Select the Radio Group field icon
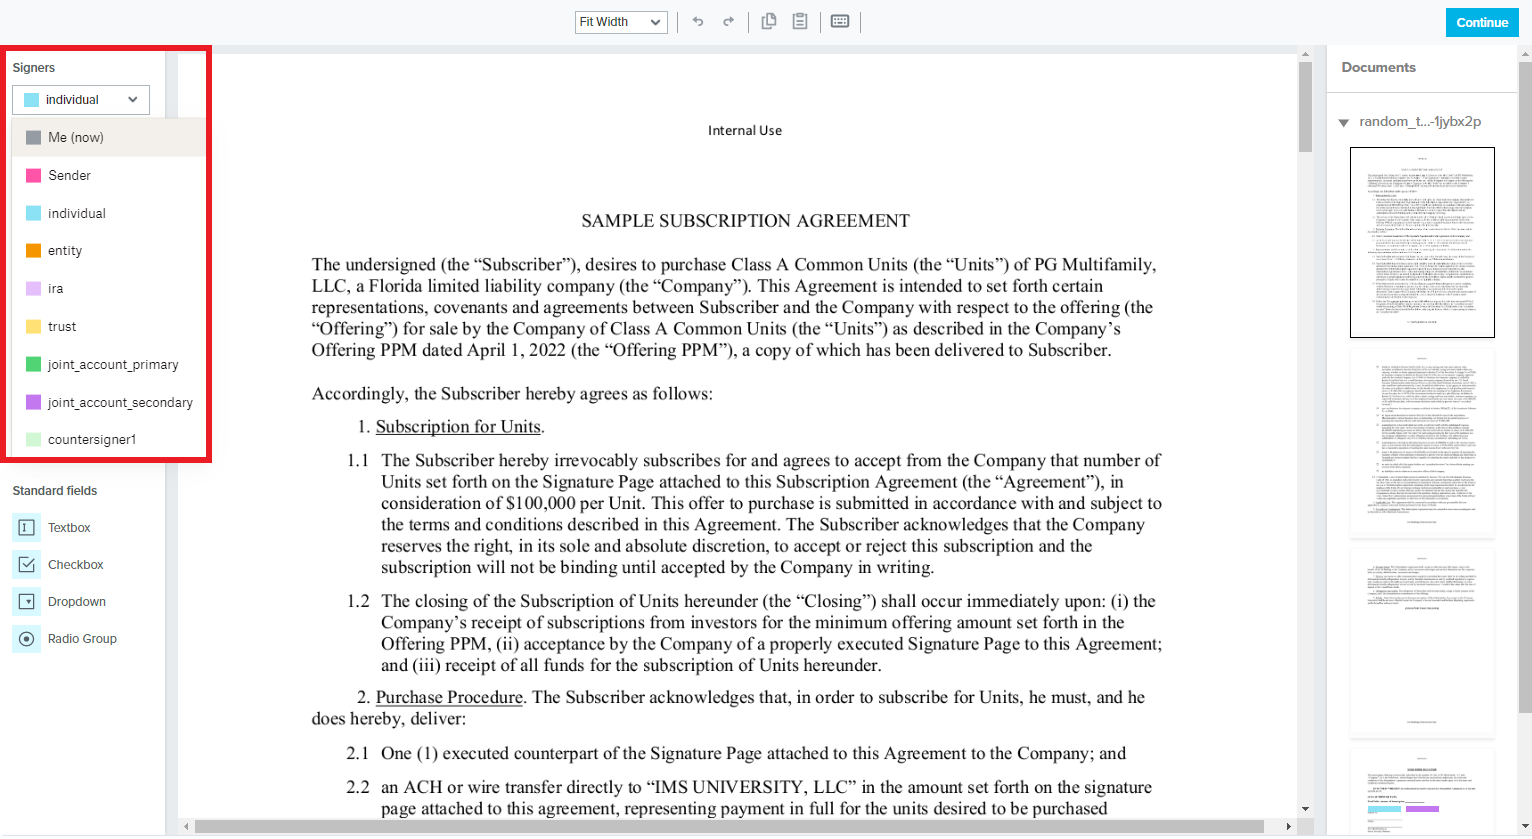The image size is (1532, 839). [x=27, y=638]
